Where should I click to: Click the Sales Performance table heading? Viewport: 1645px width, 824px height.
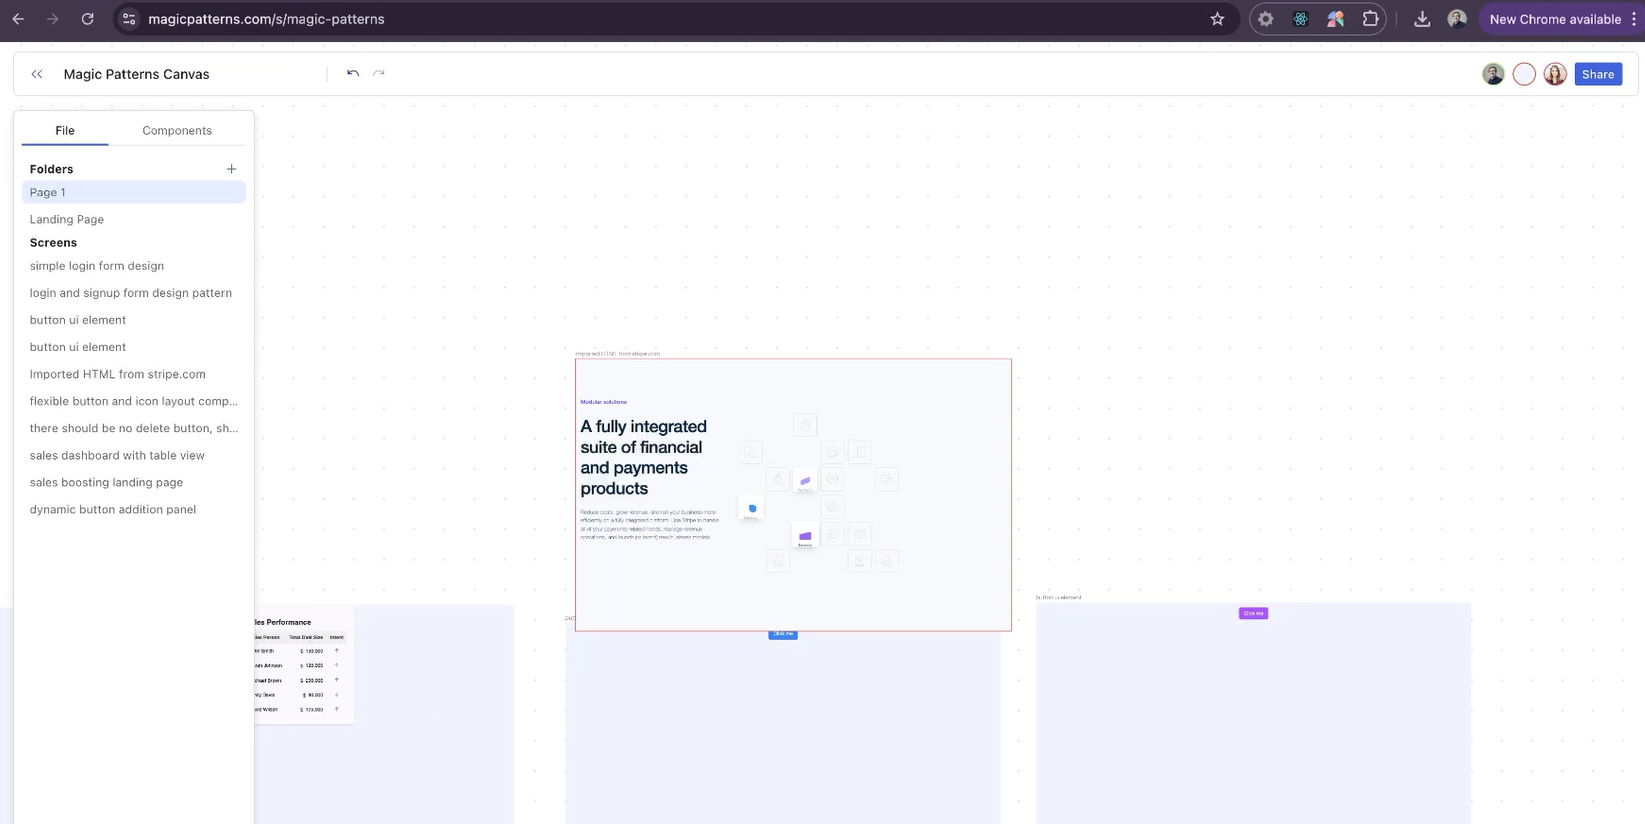tap(283, 622)
